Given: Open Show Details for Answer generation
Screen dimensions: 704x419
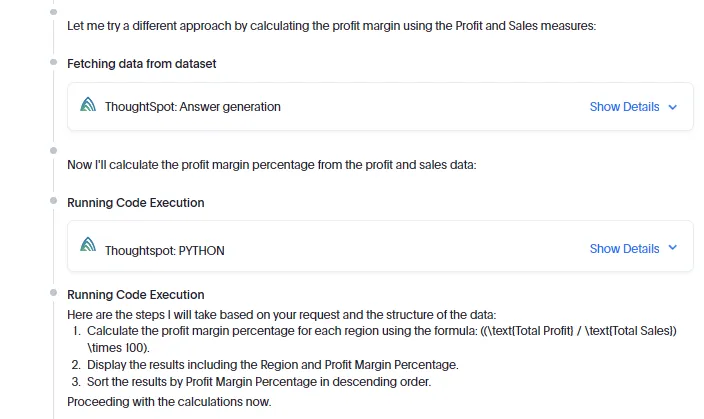Looking at the screenshot, I should point(624,107).
